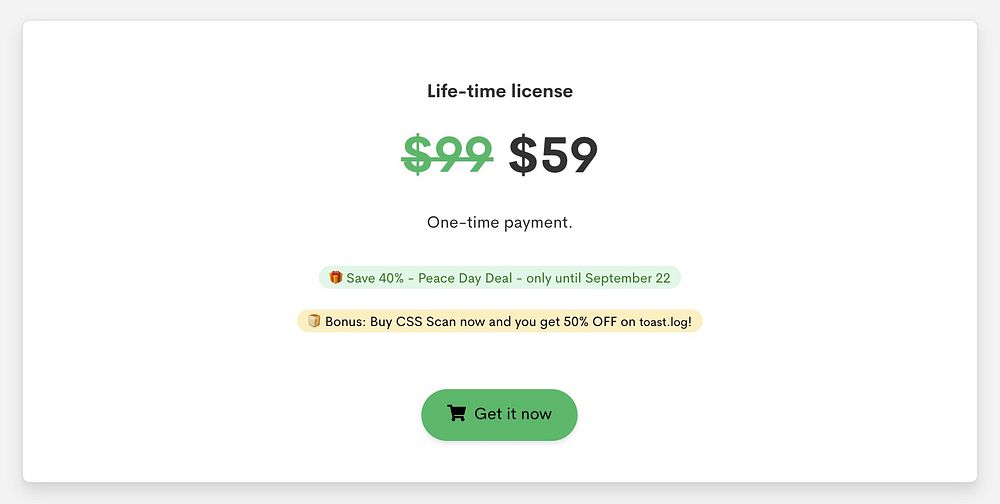Click the yellow Bonus CSS Scan badge
Image resolution: width=1000 pixels, height=504 pixels.
coord(500,321)
